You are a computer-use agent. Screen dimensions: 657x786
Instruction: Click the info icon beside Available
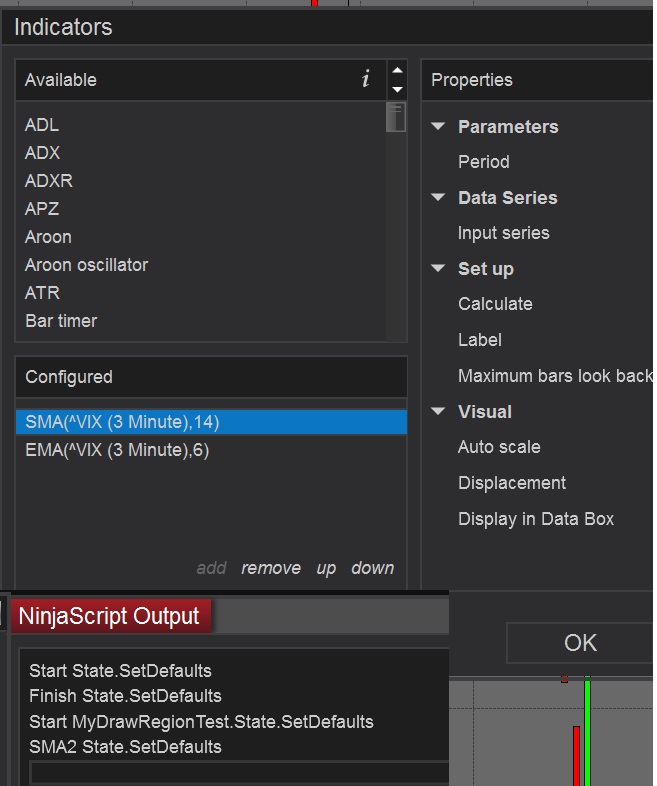[x=366, y=80]
